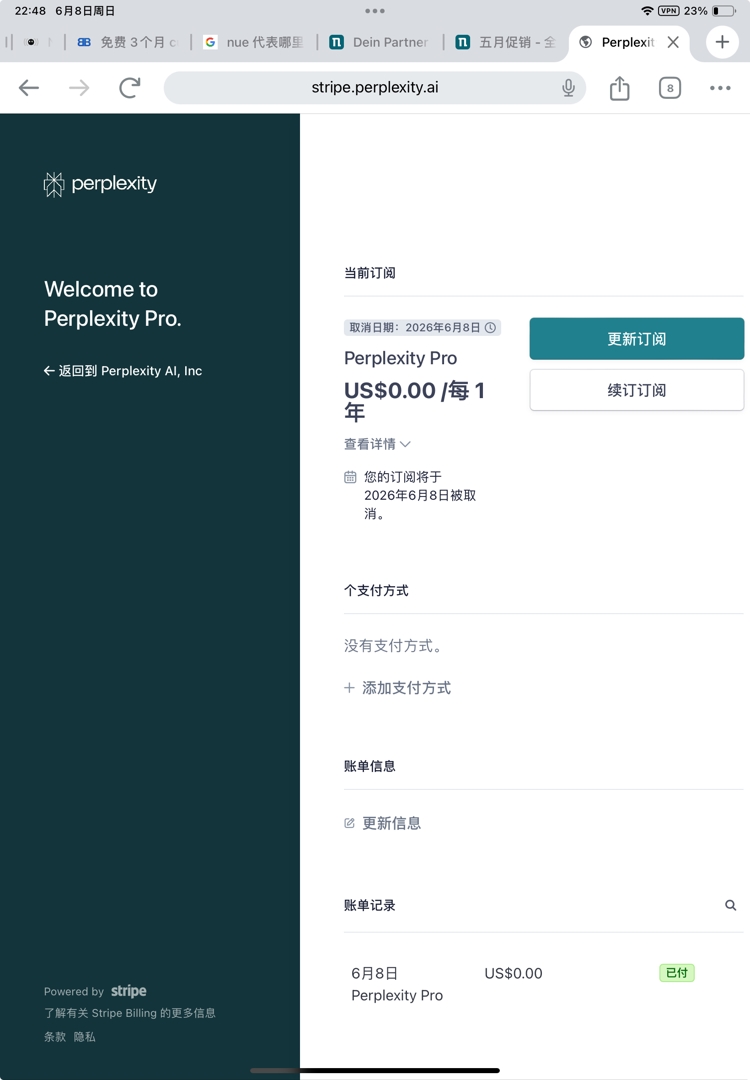Viewport: 750px width, 1080px height.
Task: Tap the browser forward arrow
Action: click(x=79, y=87)
